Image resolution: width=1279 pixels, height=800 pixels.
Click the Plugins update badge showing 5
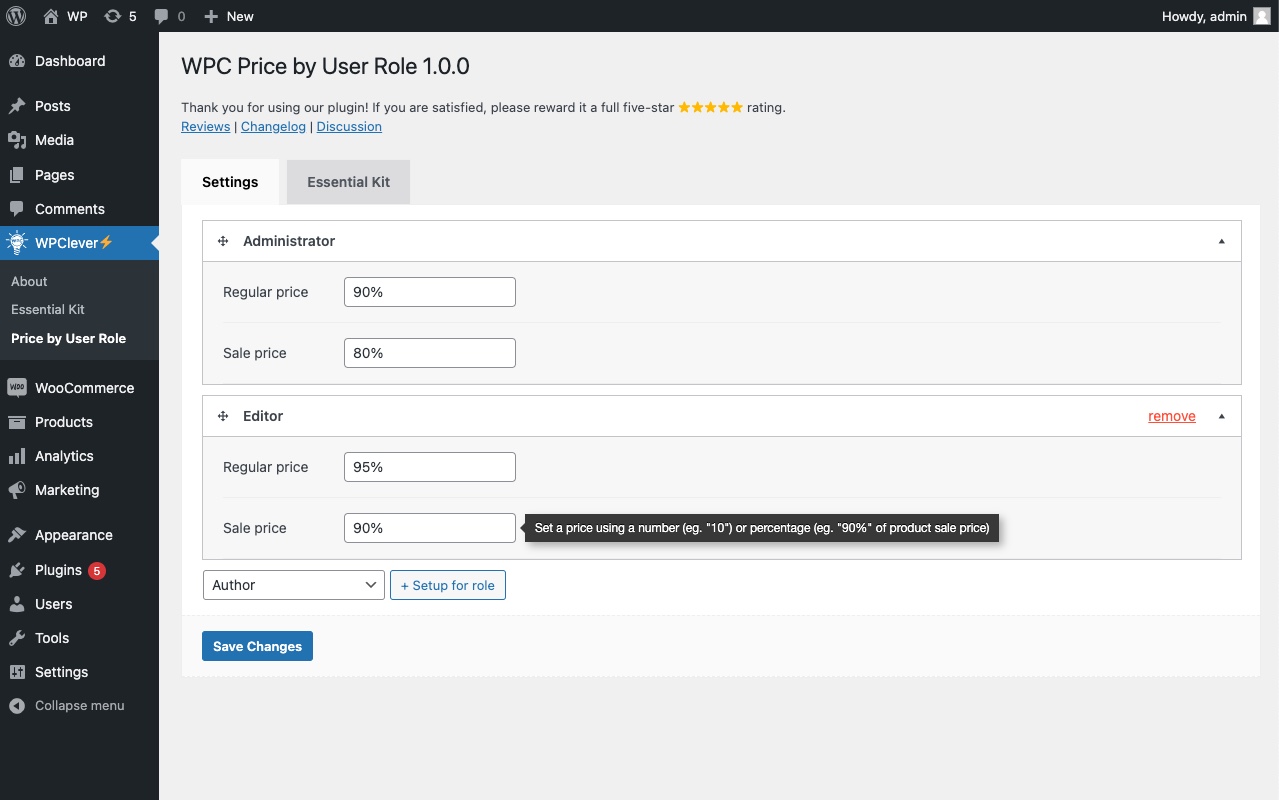(x=97, y=571)
